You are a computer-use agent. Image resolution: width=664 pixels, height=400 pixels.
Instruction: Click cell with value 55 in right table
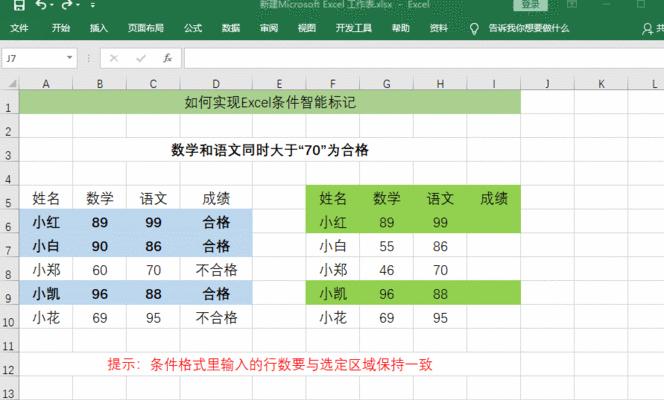[x=386, y=246]
